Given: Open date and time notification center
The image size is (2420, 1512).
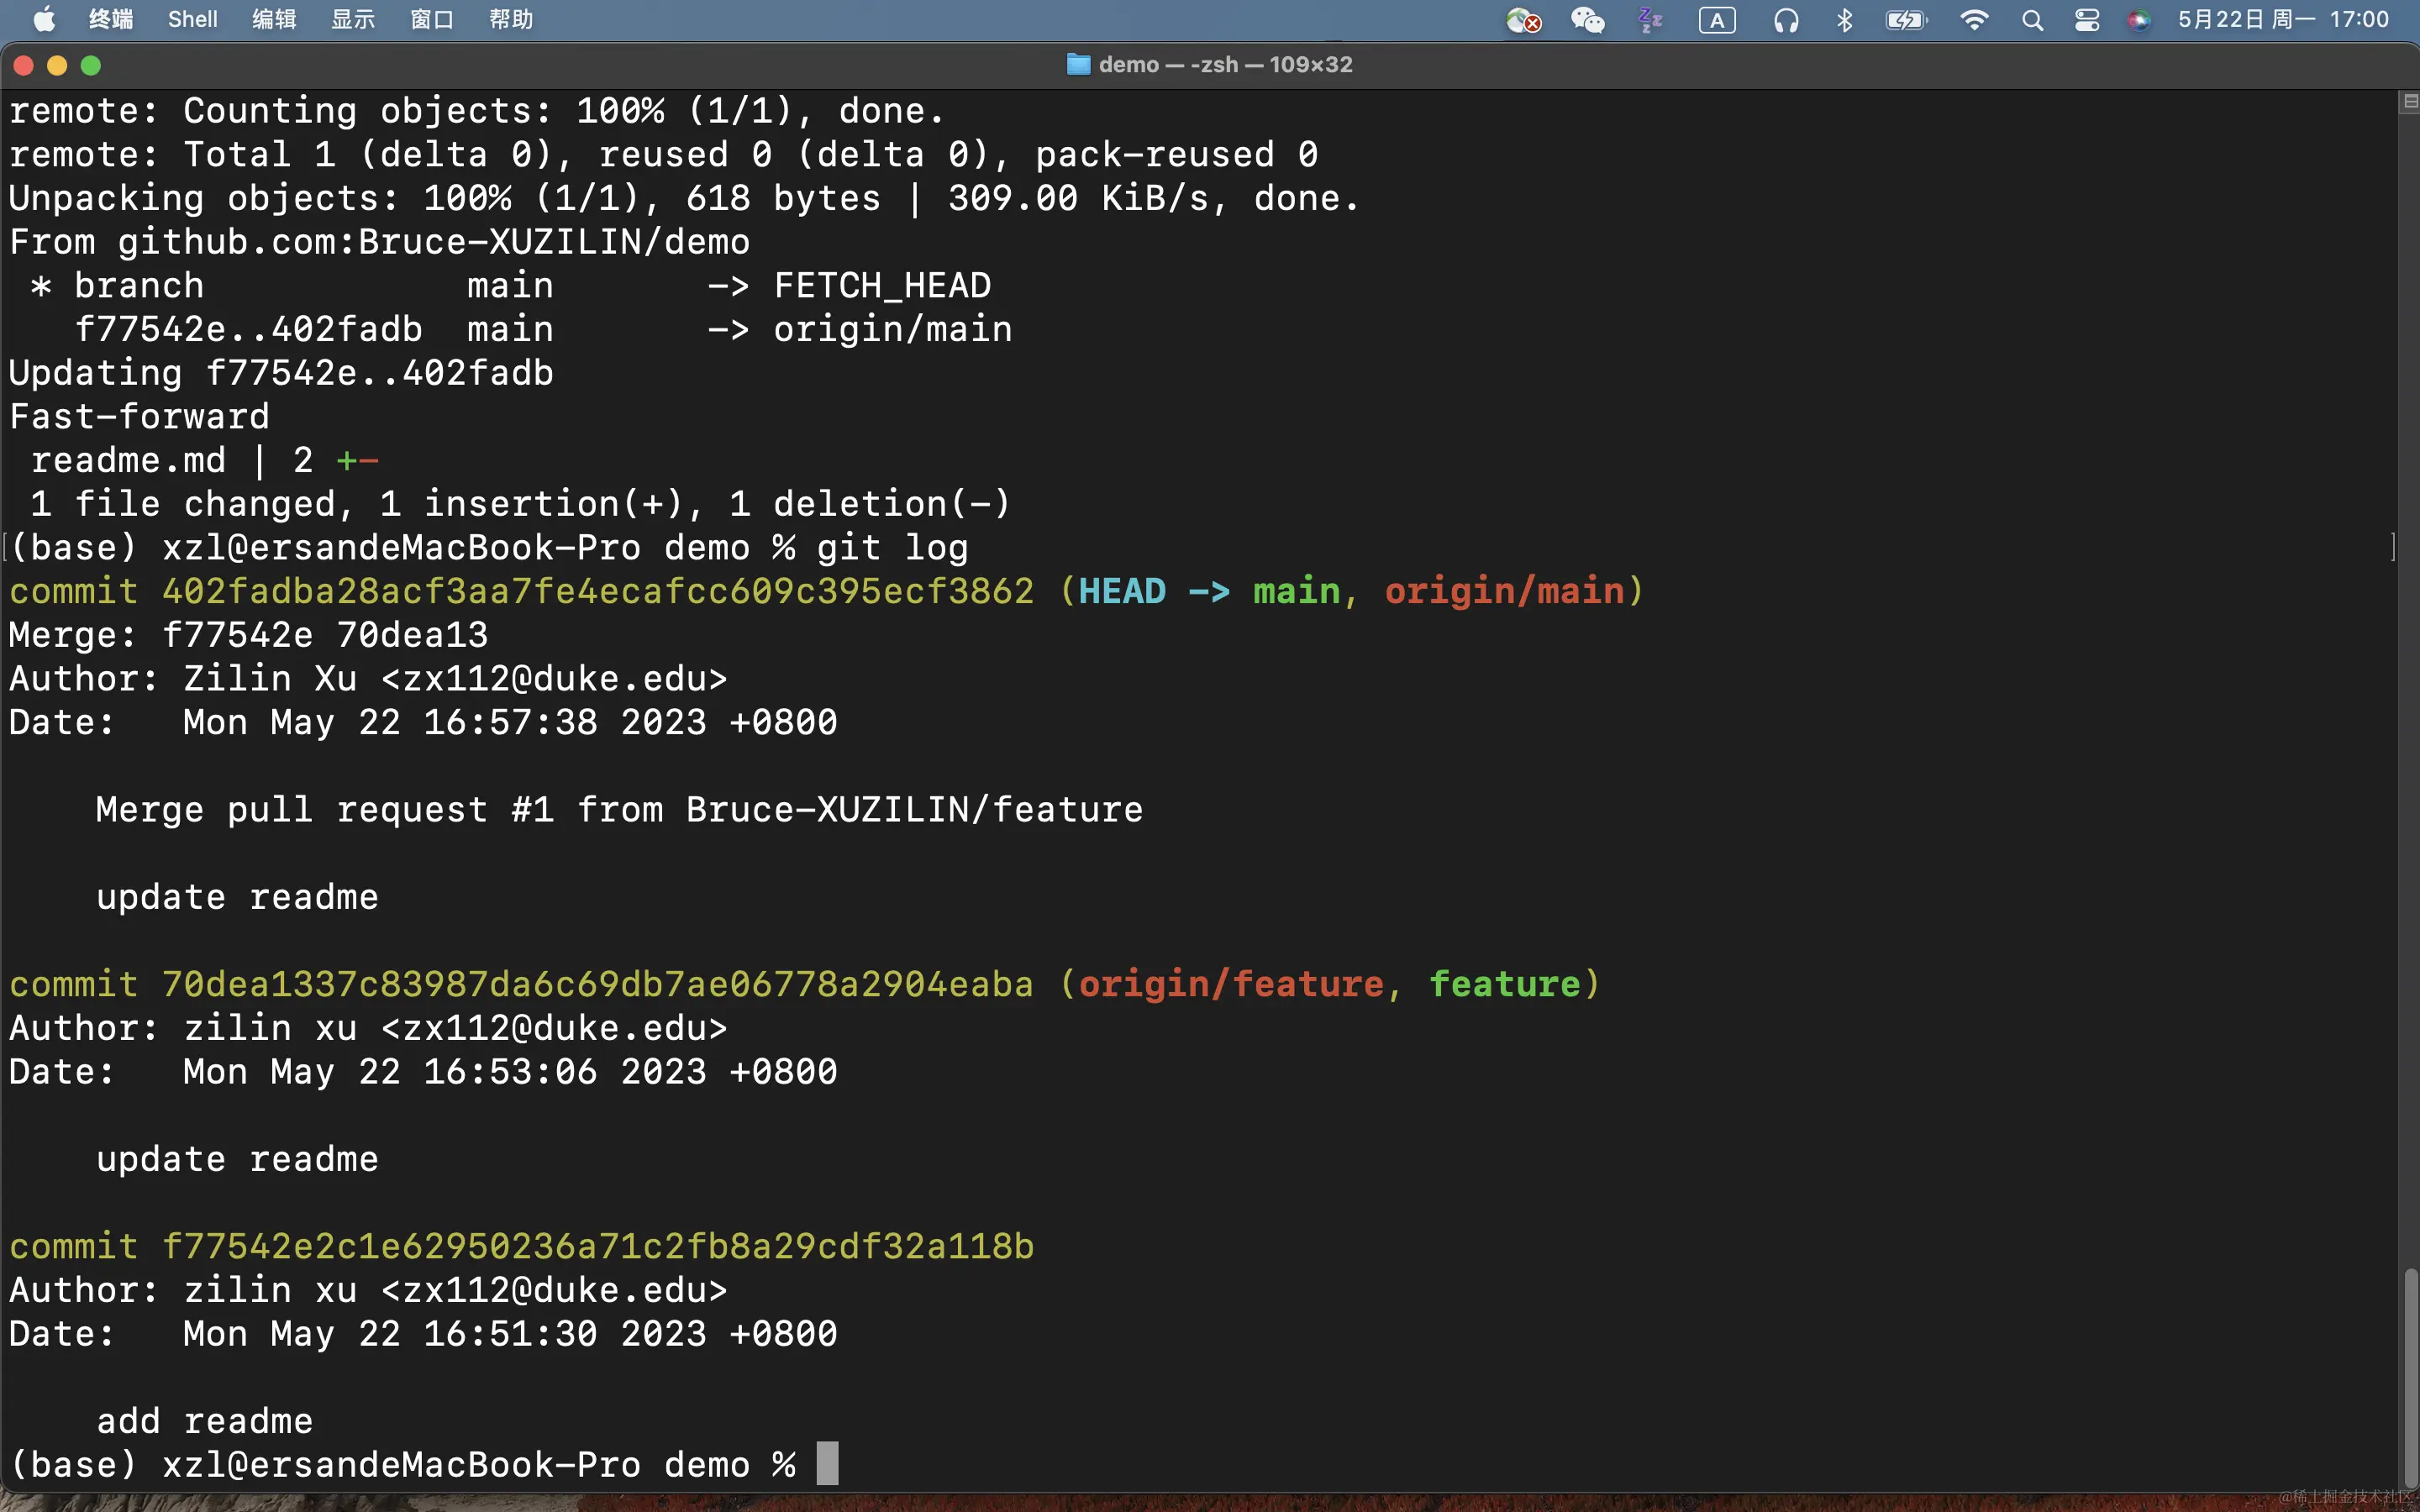Looking at the screenshot, I should pos(2282,20).
